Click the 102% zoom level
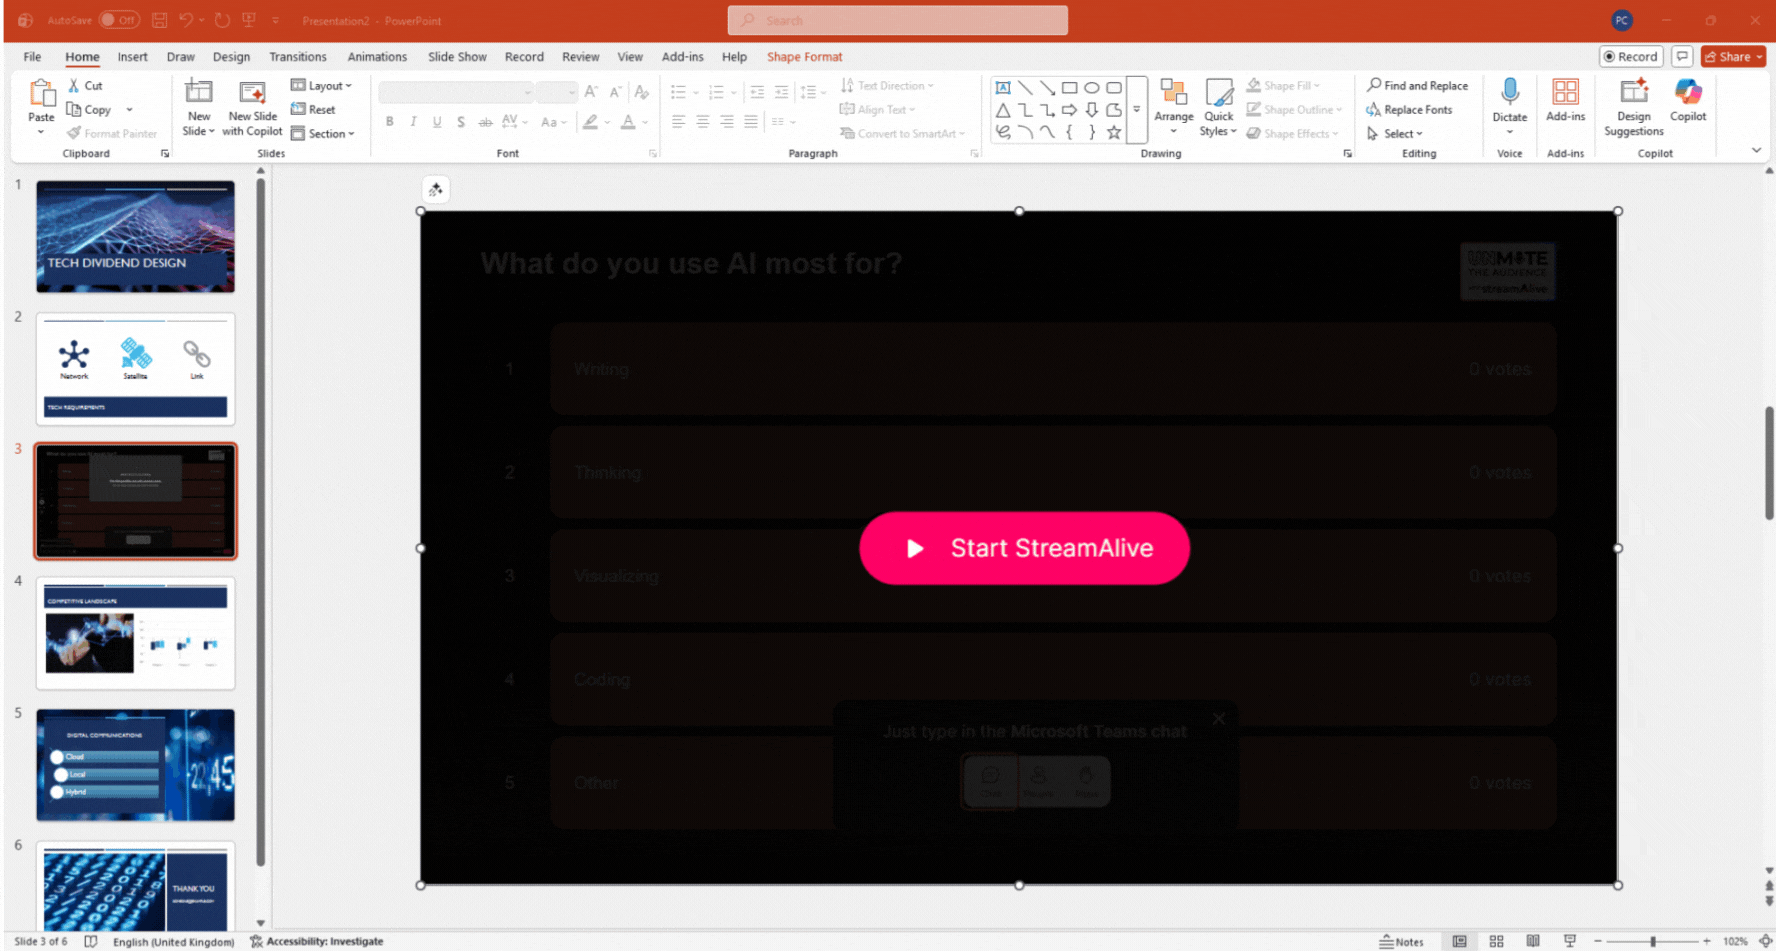Viewport: 1776px width, 951px height. [1735, 941]
